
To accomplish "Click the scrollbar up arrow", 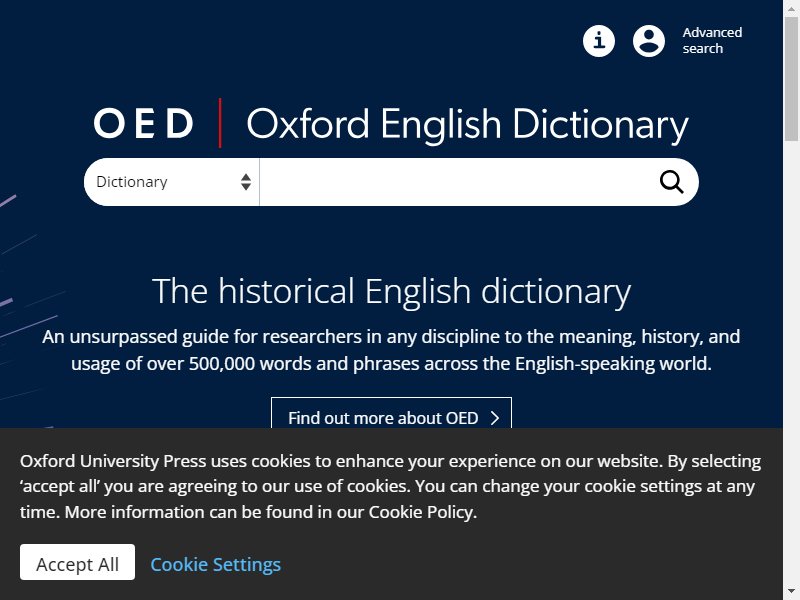I will [x=791, y=8].
